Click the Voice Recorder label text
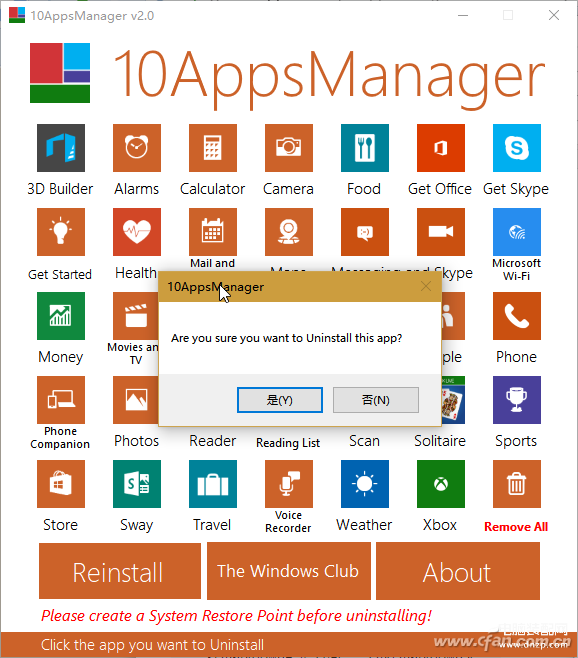 click(x=288, y=521)
